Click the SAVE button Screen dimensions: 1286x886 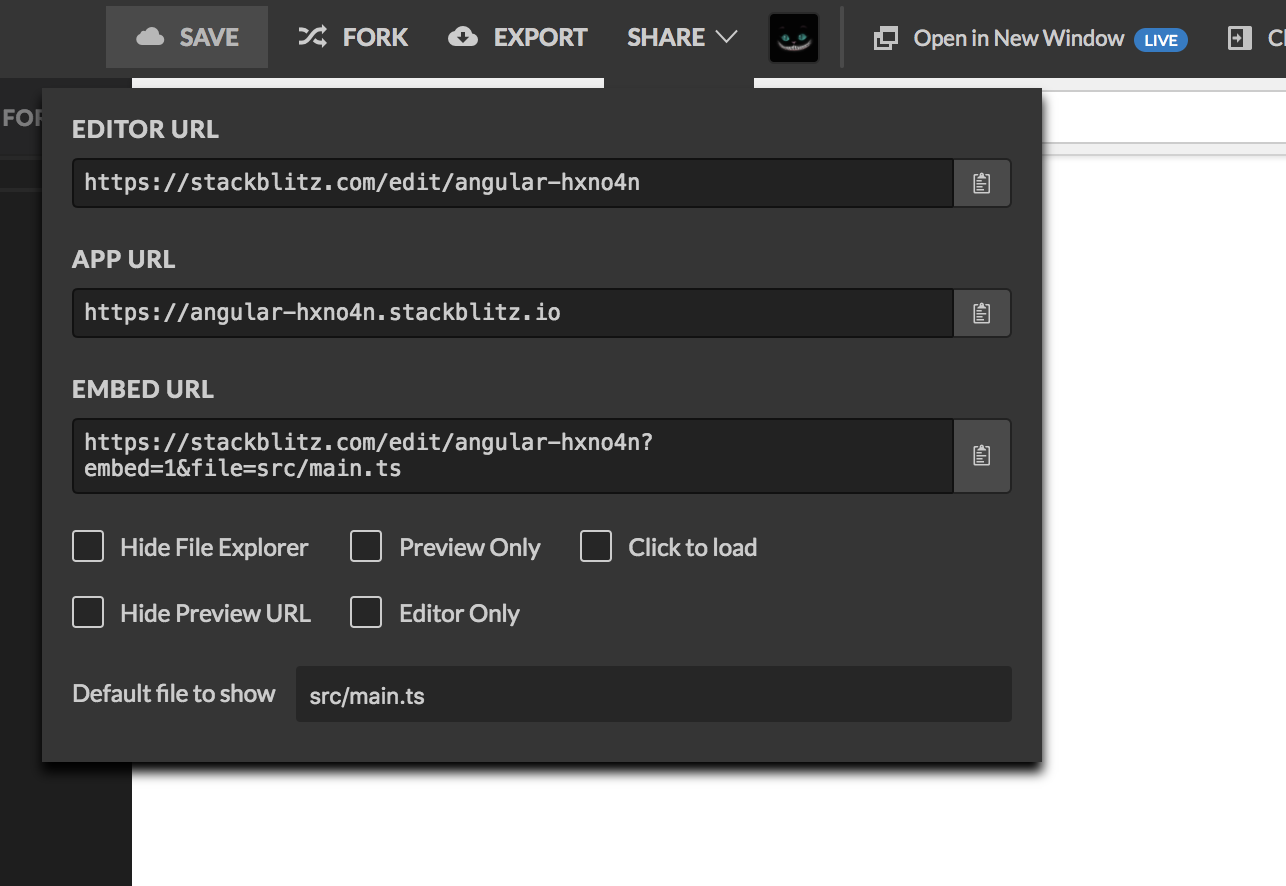(187, 38)
